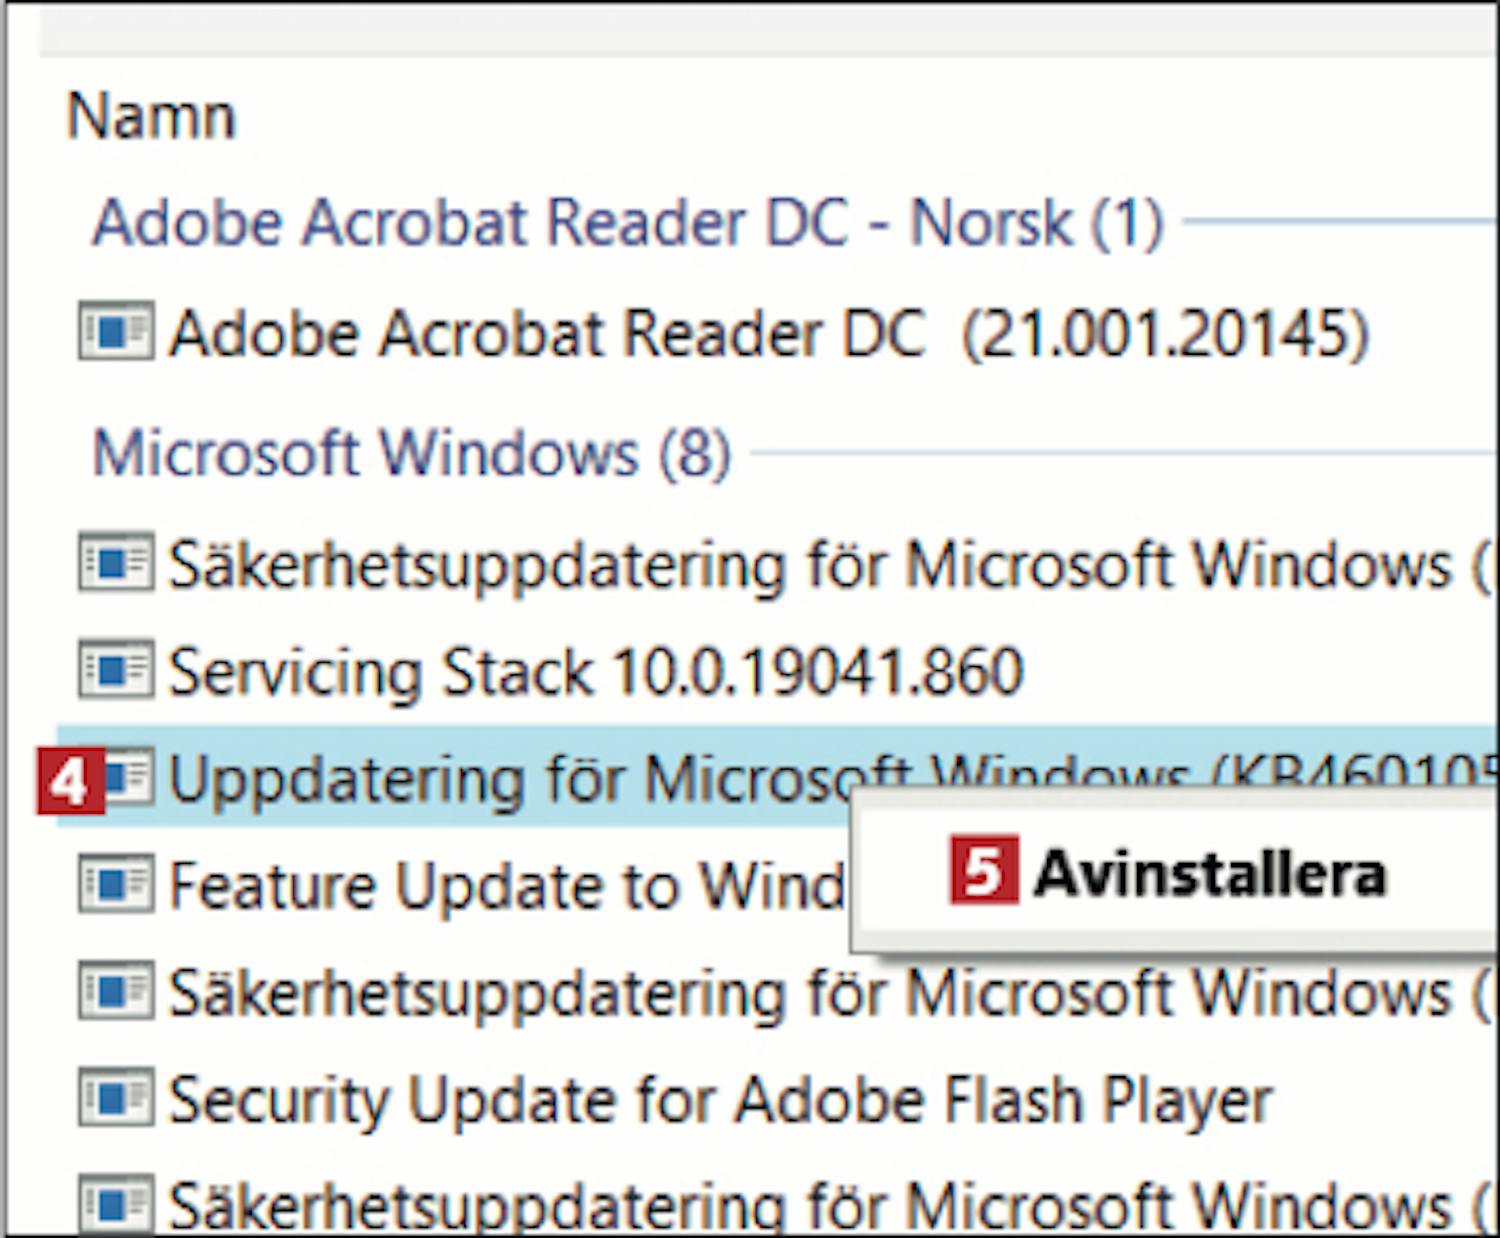Click icon of bottom Säkerhetsuppdatering entry
Image resolution: width=1500 pixels, height=1238 pixels.
[x=116, y=1203]
